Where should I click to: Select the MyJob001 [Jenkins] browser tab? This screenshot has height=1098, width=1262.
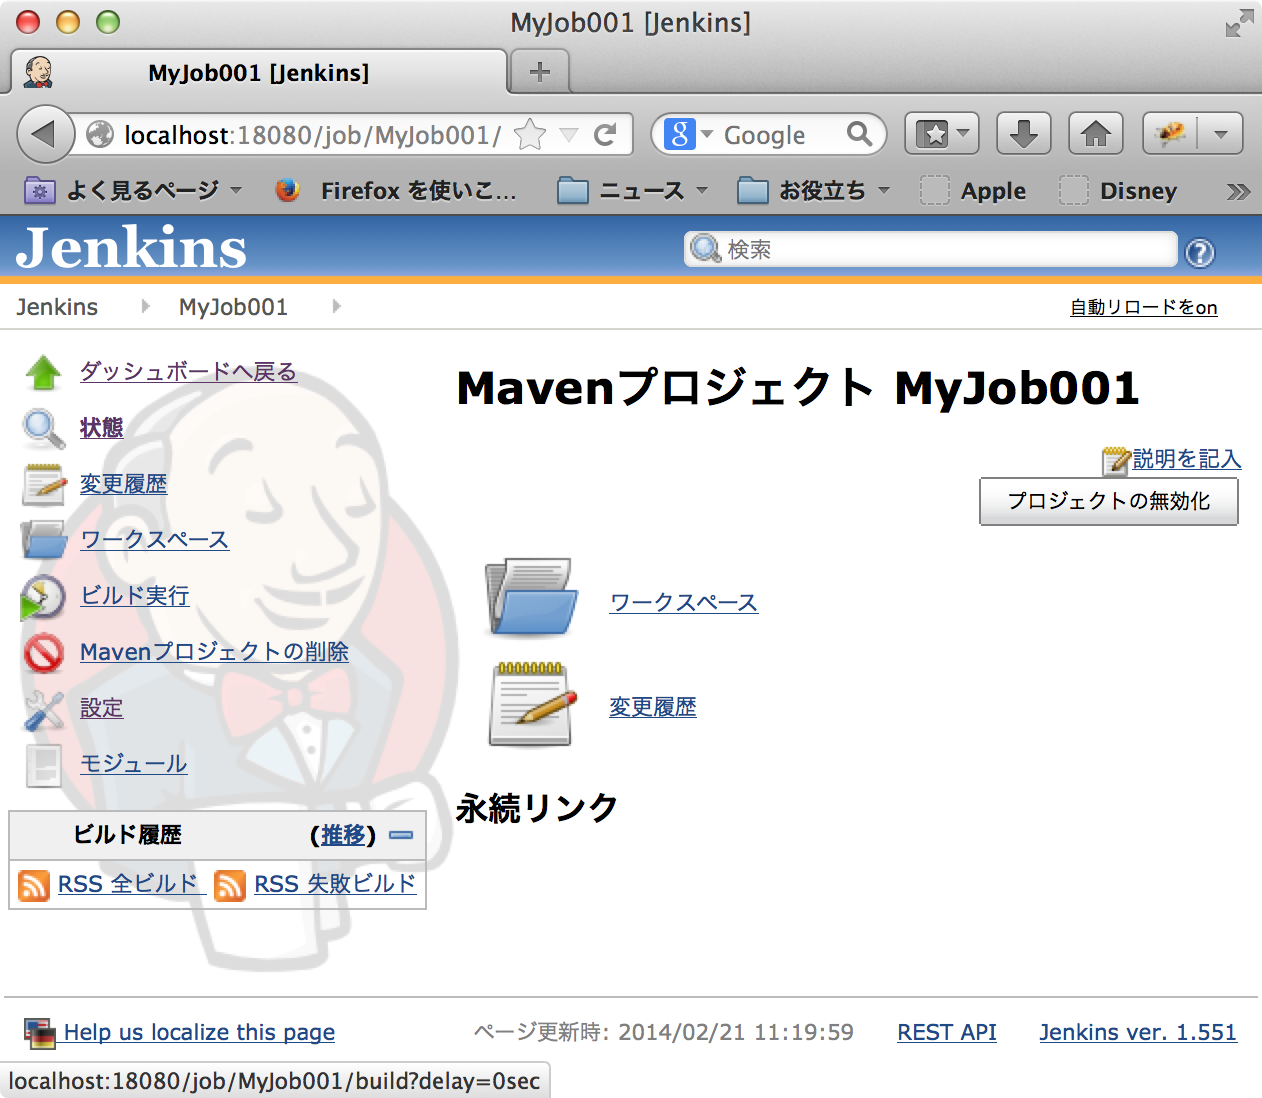point(259,72)
